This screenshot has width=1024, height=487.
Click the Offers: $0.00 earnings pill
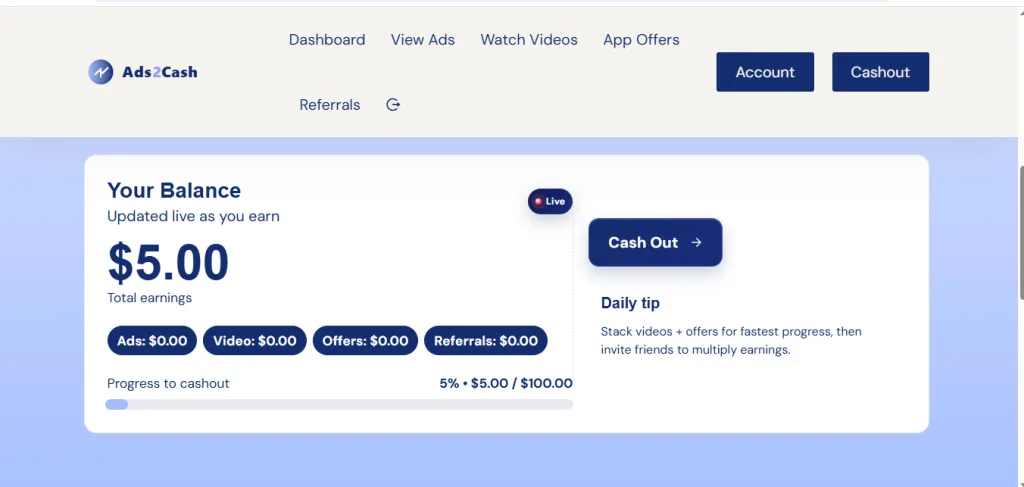[x=365, y=341]
